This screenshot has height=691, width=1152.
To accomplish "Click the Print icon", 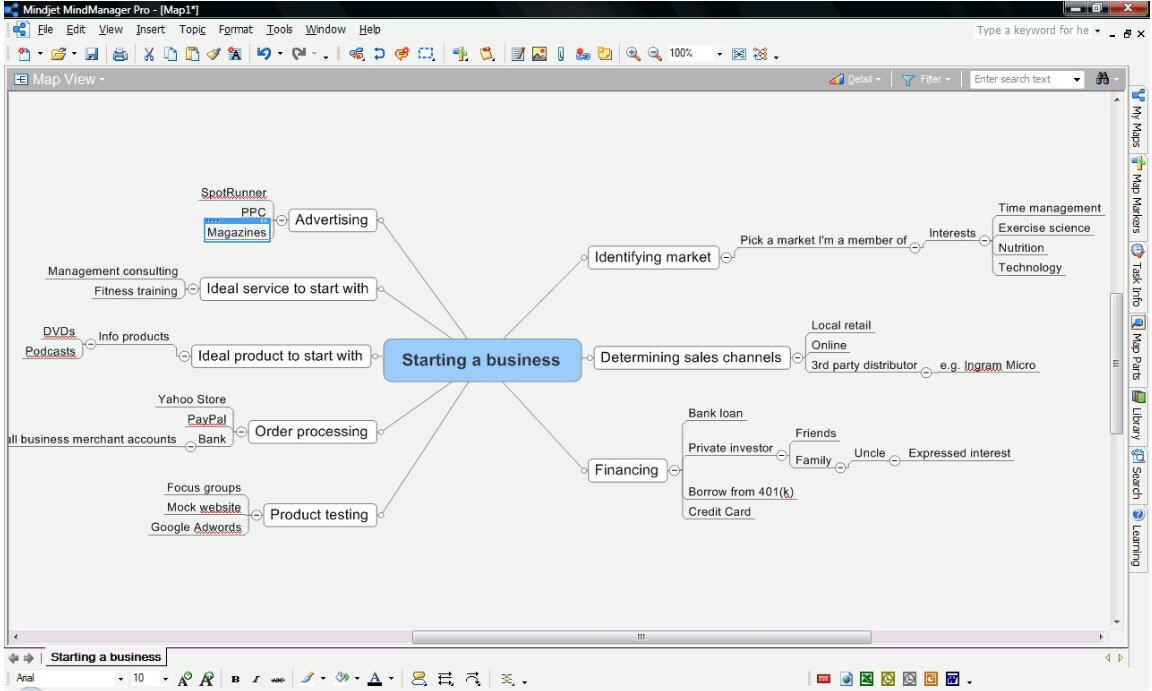I will click(120, 54).
